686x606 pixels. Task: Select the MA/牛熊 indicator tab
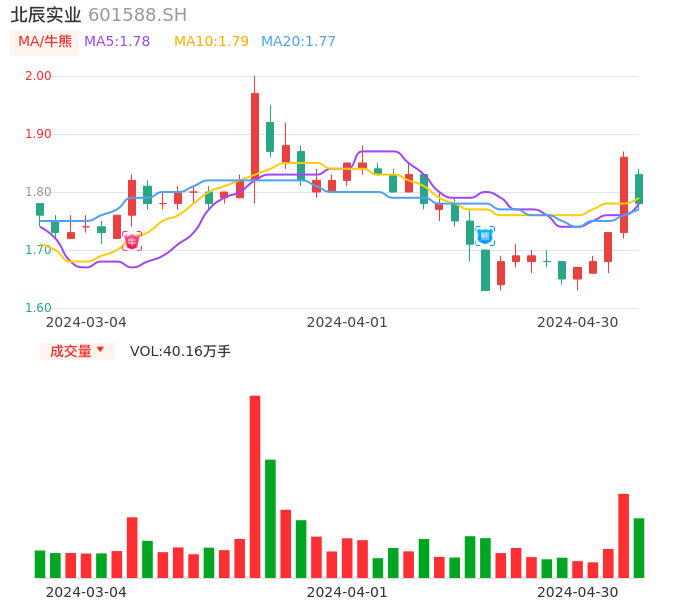pyautogui.click(x=45, y=42)
